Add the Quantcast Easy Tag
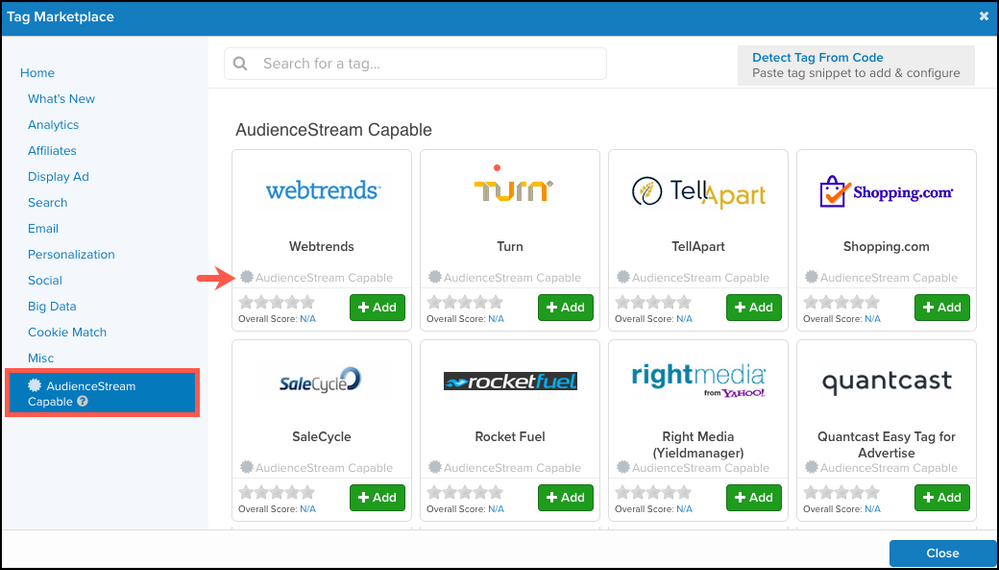 [942, 497]
